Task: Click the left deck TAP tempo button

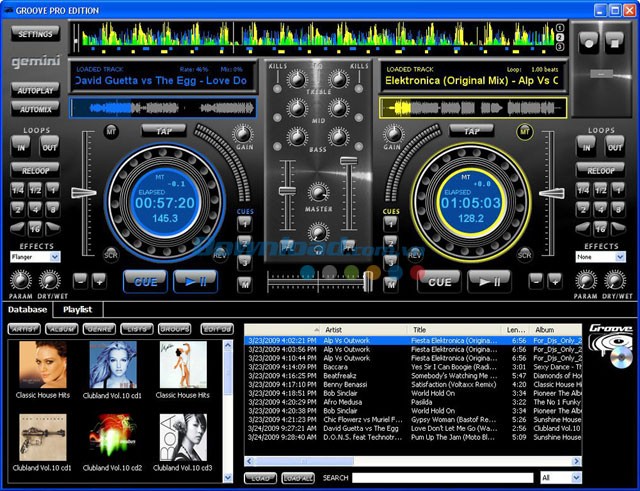Action: click(x=165, y=130)
